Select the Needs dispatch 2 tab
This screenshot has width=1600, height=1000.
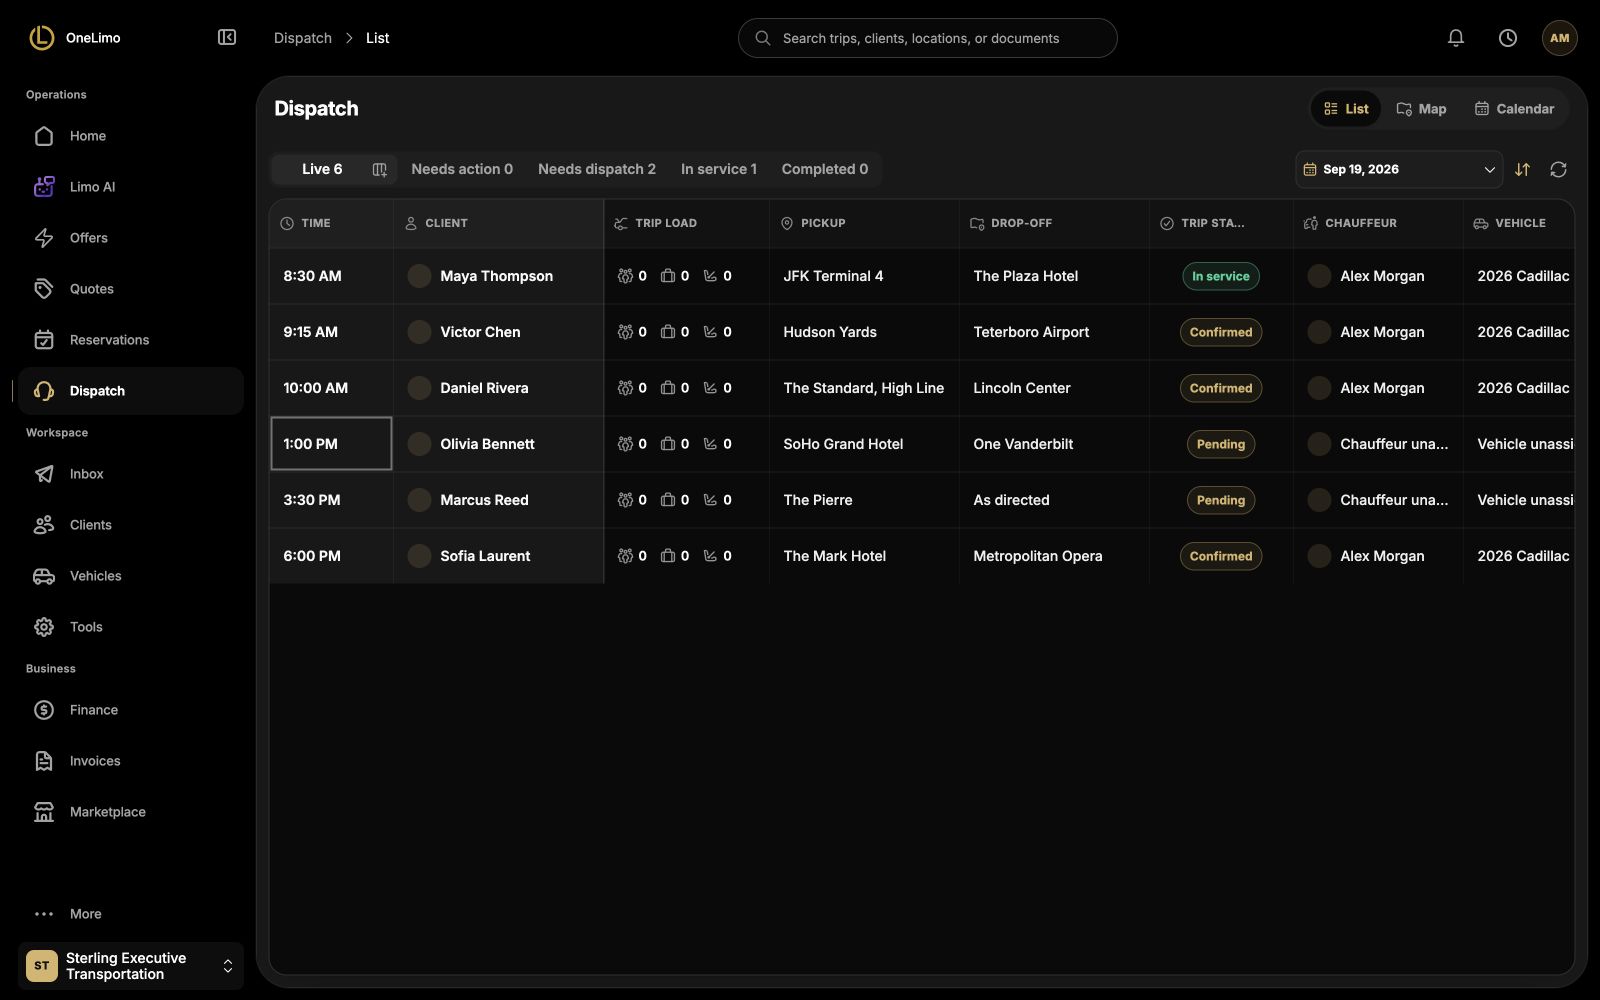[x=597, y=169]
